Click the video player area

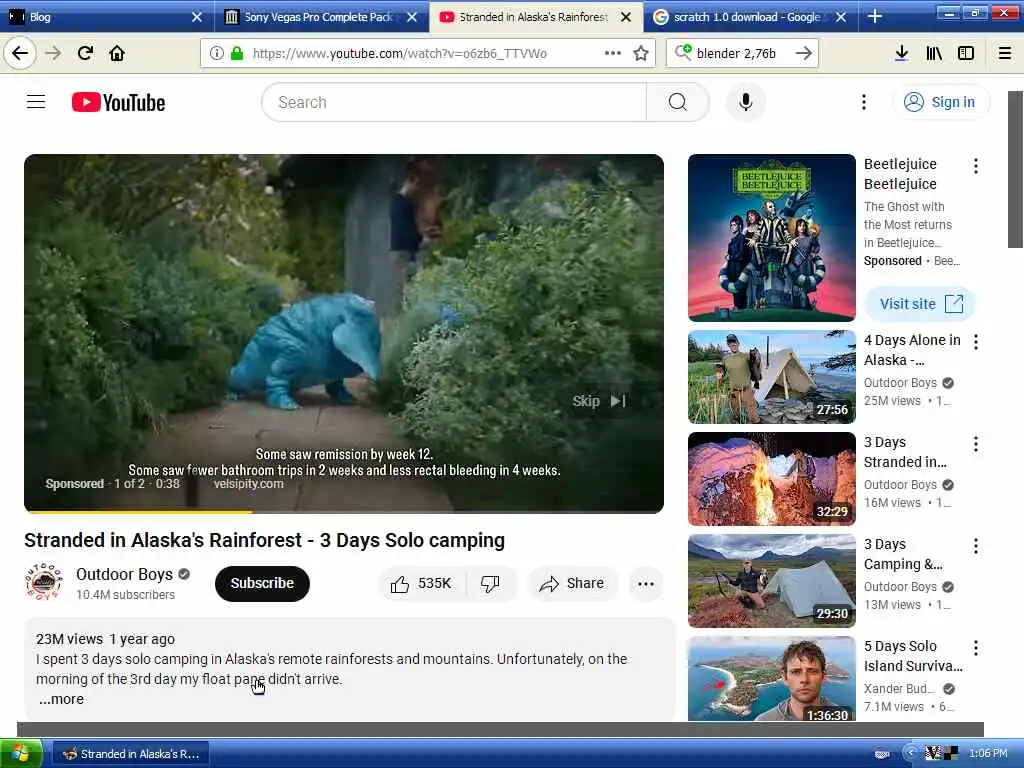point(344,333)
